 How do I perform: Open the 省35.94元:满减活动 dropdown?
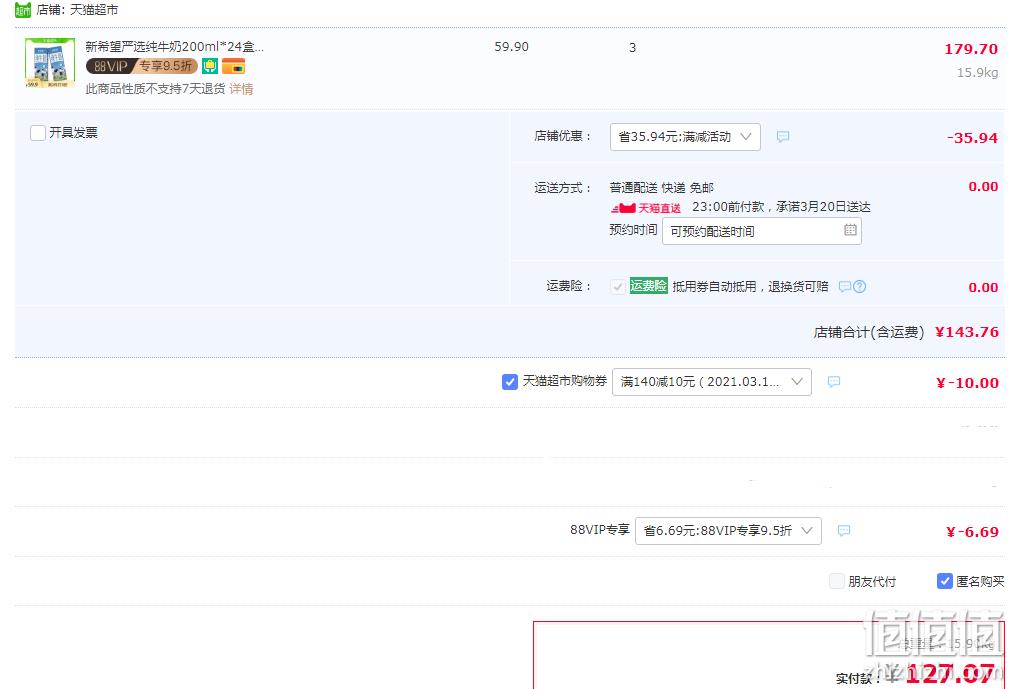(x=685, y=137)
